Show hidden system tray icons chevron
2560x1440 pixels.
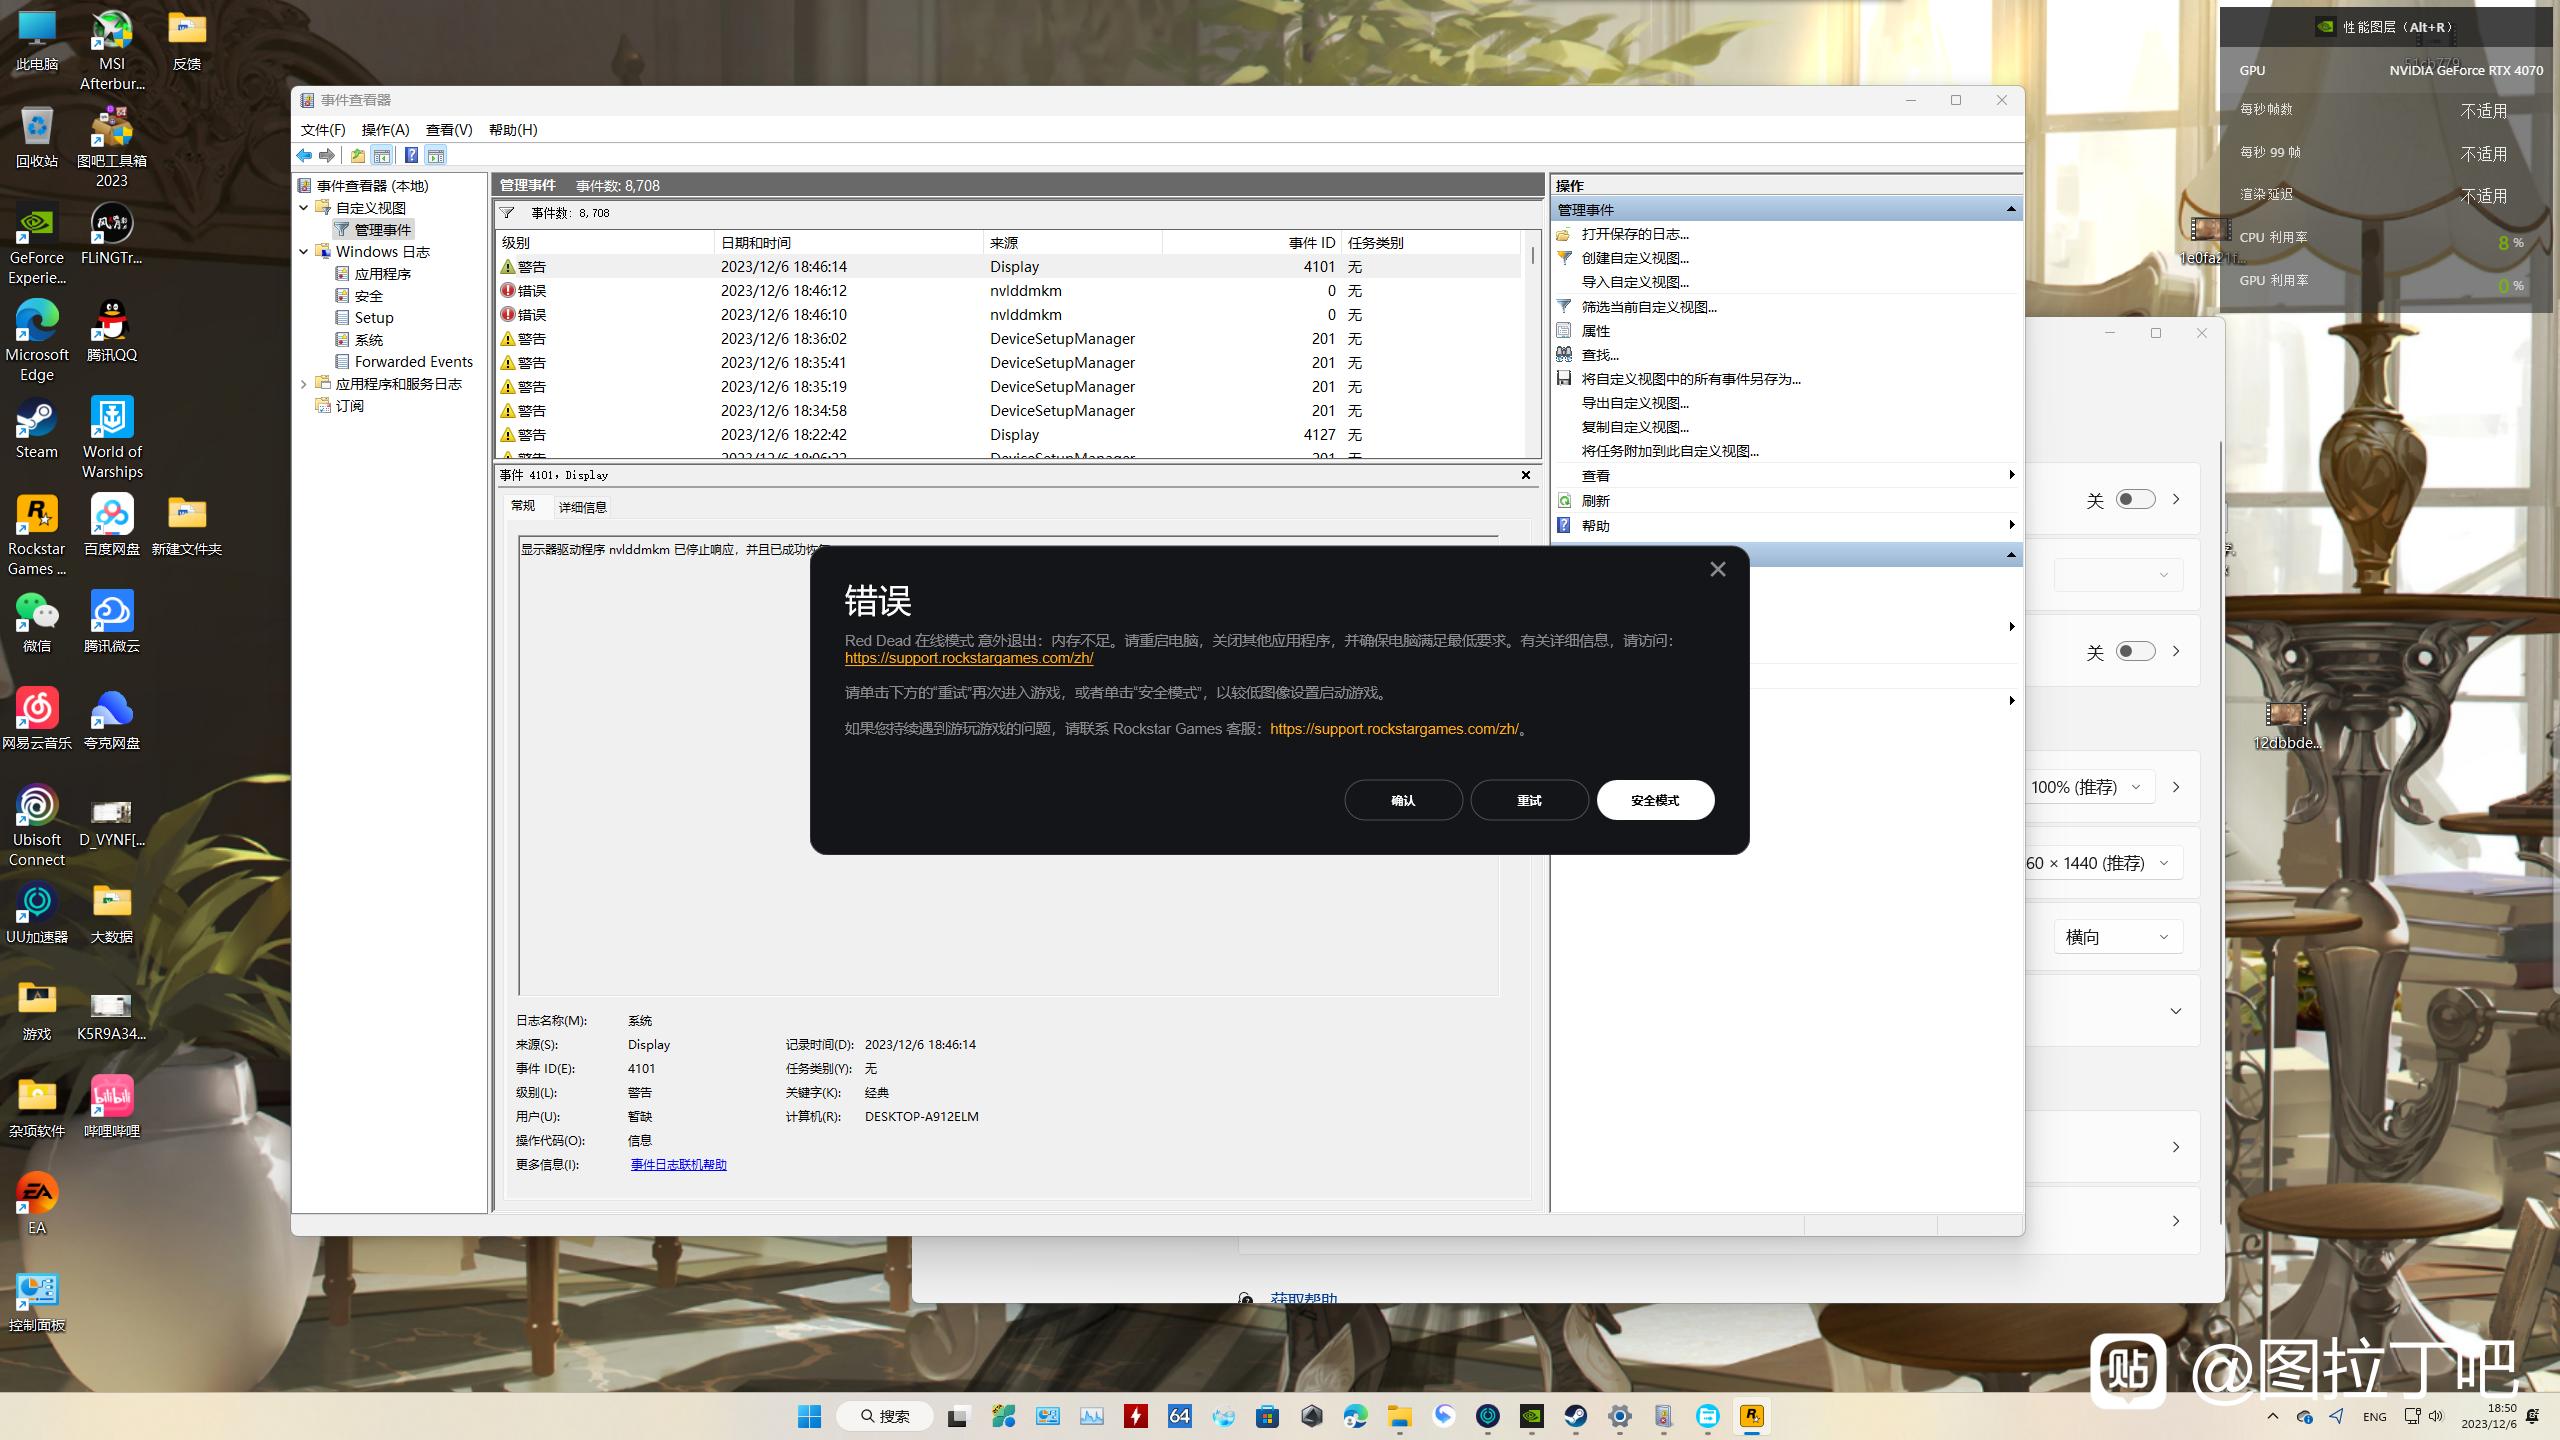(2273, 1416)
